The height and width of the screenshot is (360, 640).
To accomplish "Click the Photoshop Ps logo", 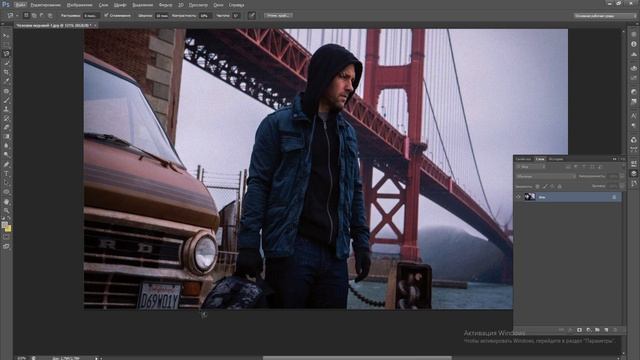I will (5, 4).
